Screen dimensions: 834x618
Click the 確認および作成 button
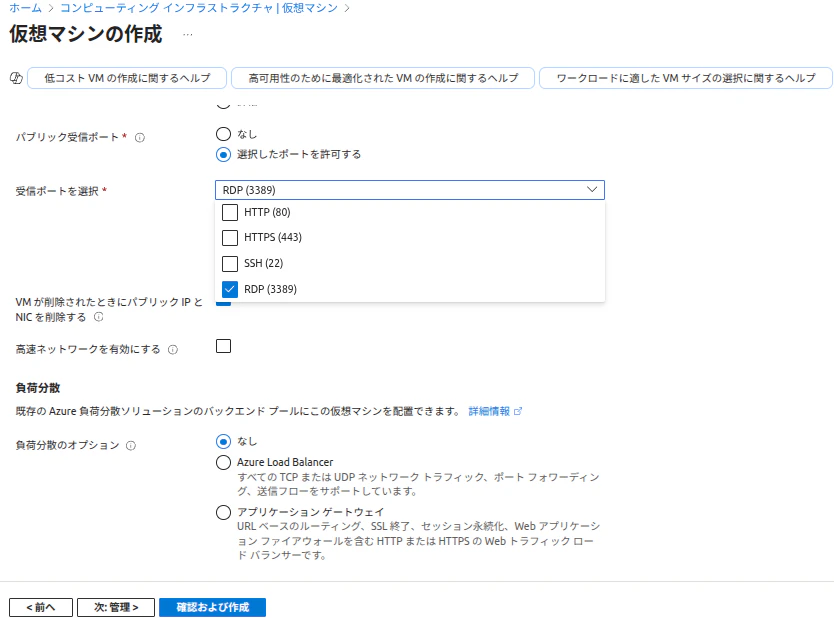(213, 607)
